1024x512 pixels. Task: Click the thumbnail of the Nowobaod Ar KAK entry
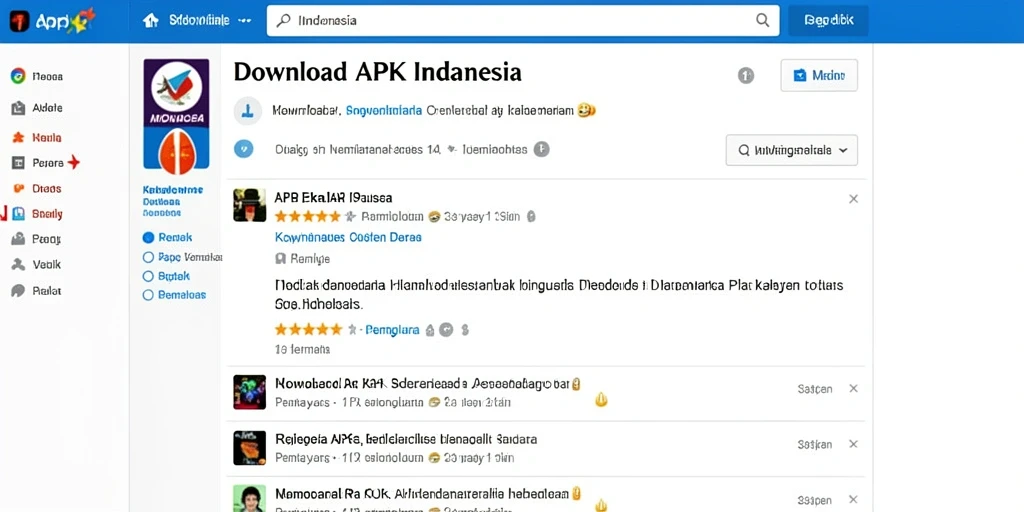click(x=249, y=392)
